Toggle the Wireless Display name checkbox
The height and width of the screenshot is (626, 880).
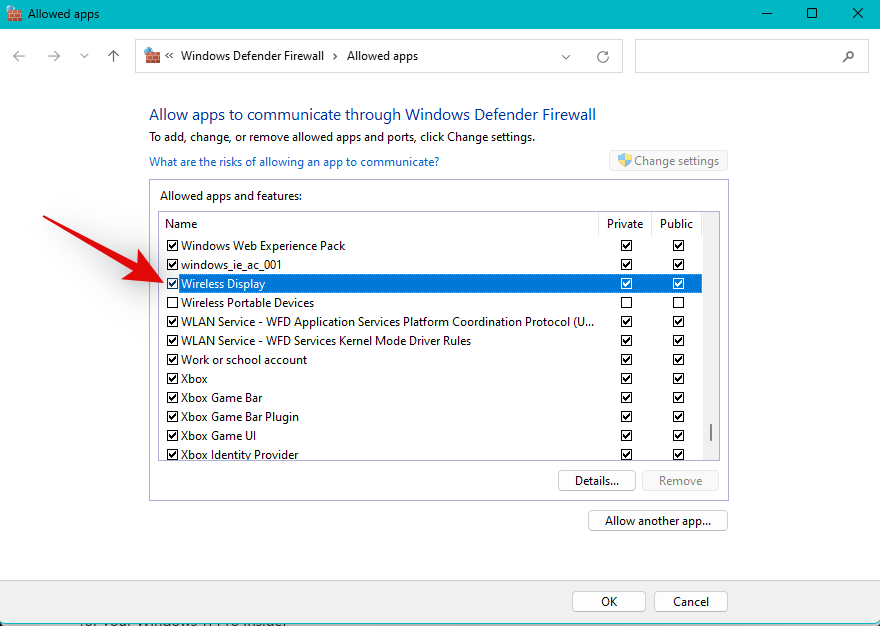(x=172, y=284)
